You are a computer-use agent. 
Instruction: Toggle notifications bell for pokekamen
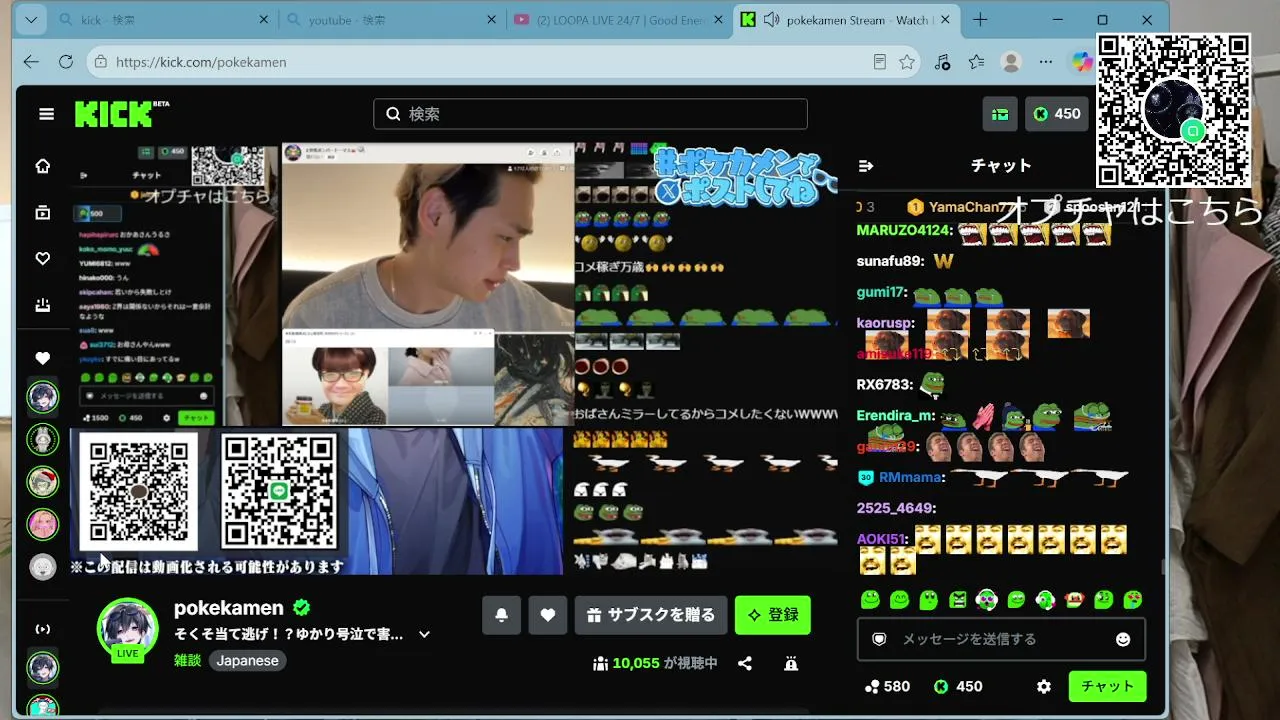501,615
